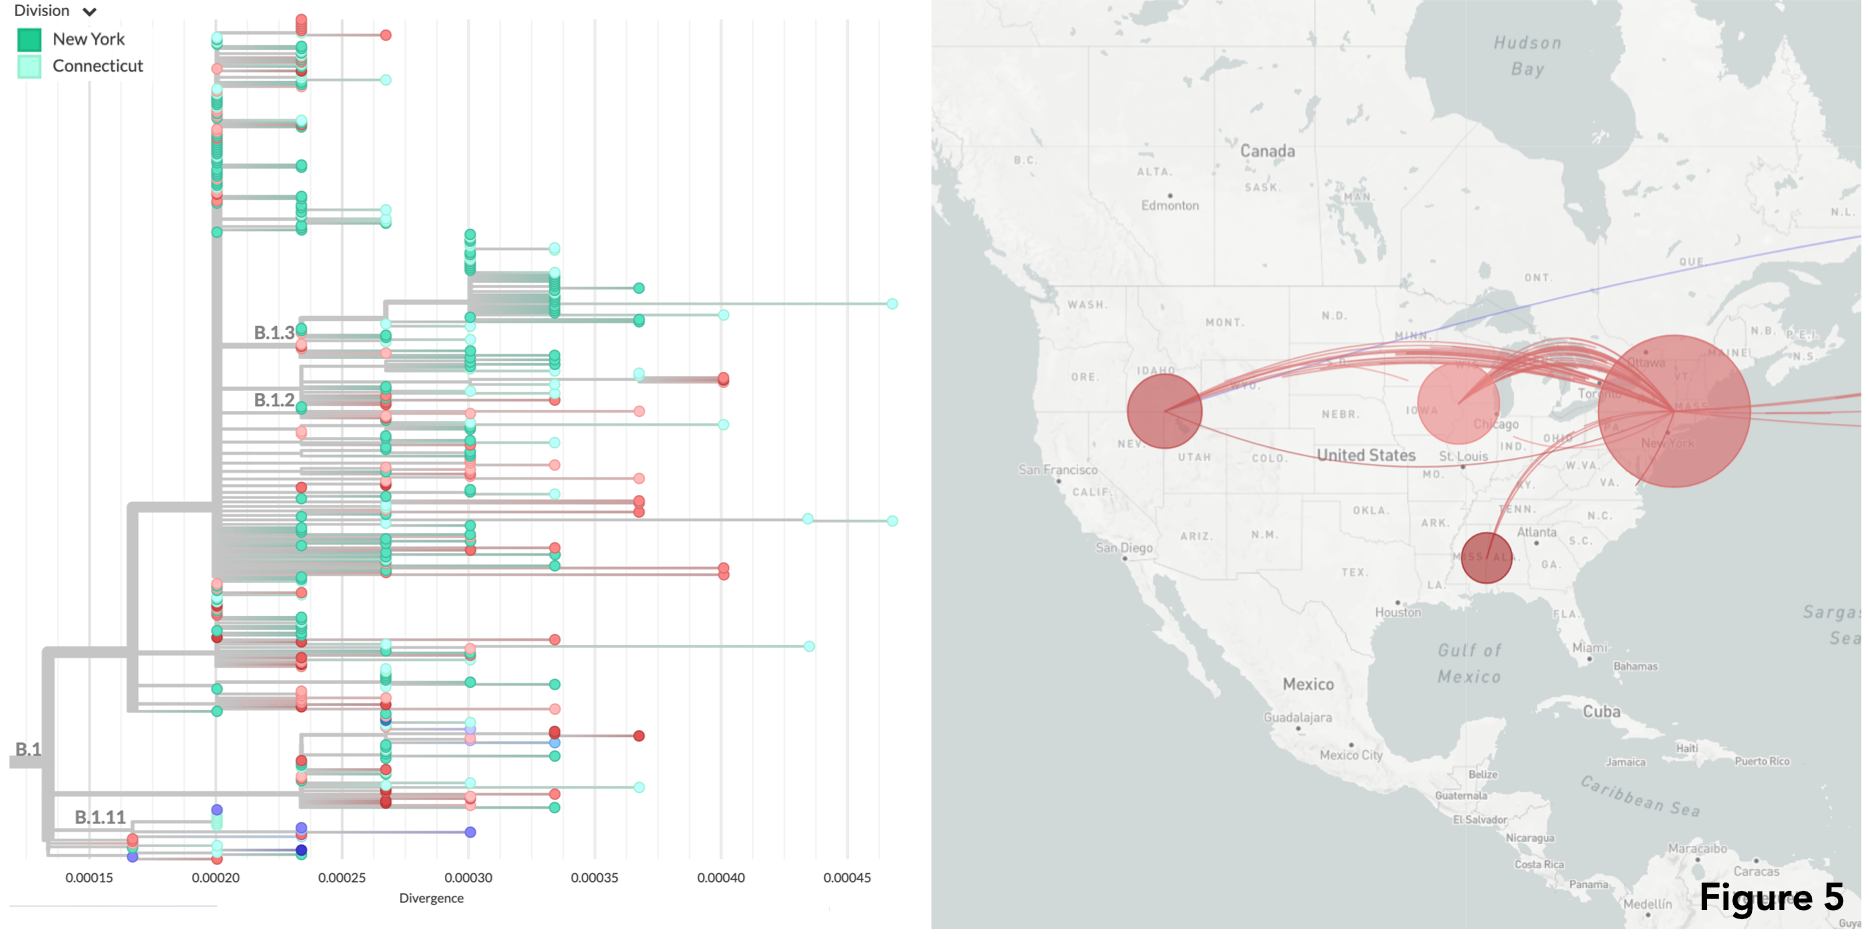Select the B.1.2 clade label
Image resolution: width=1868 pixels, height=943 pixels.
click(273, 400)
